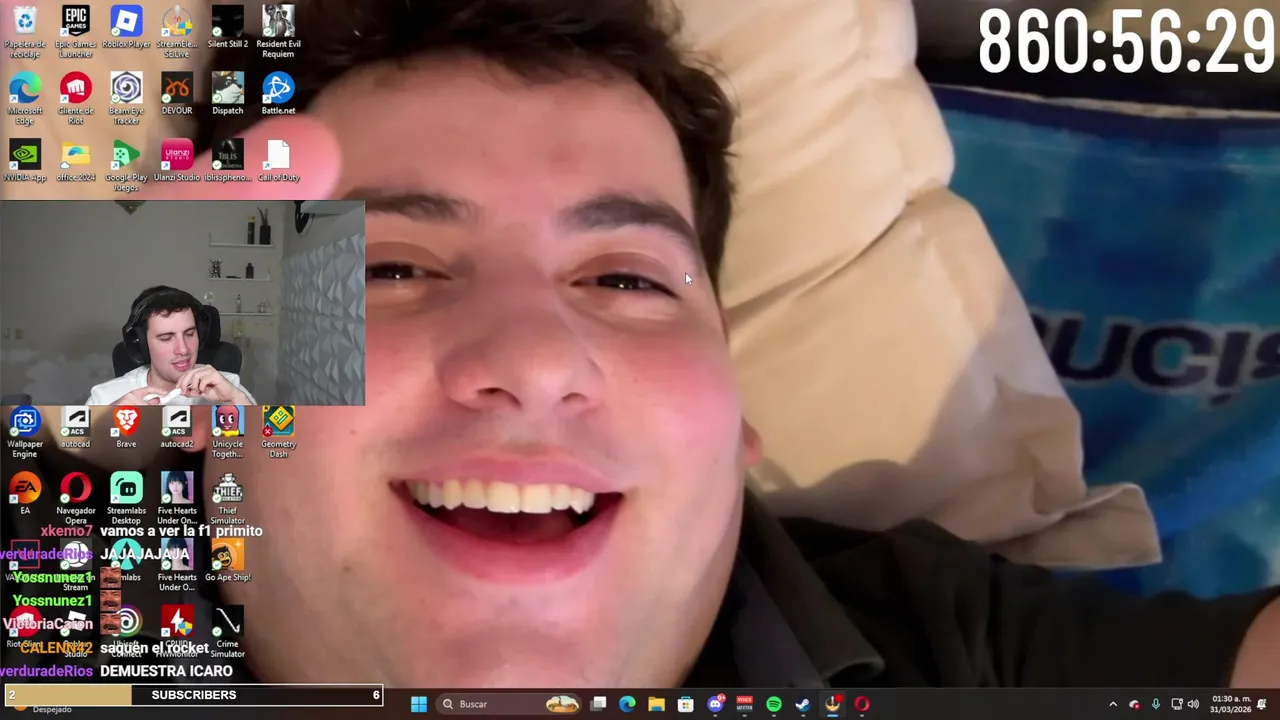Open Discord from the taskbar
Screen dimensions: 1280x720
click(x=715, y=704)
